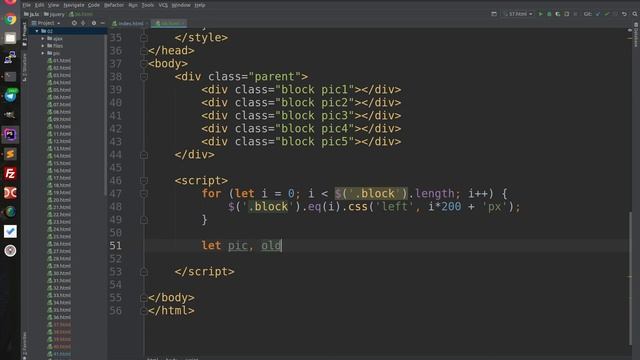Open the Files manager in the dock
Image resolution: width=640 pixels, height=360 pixels.
[10, 38]
